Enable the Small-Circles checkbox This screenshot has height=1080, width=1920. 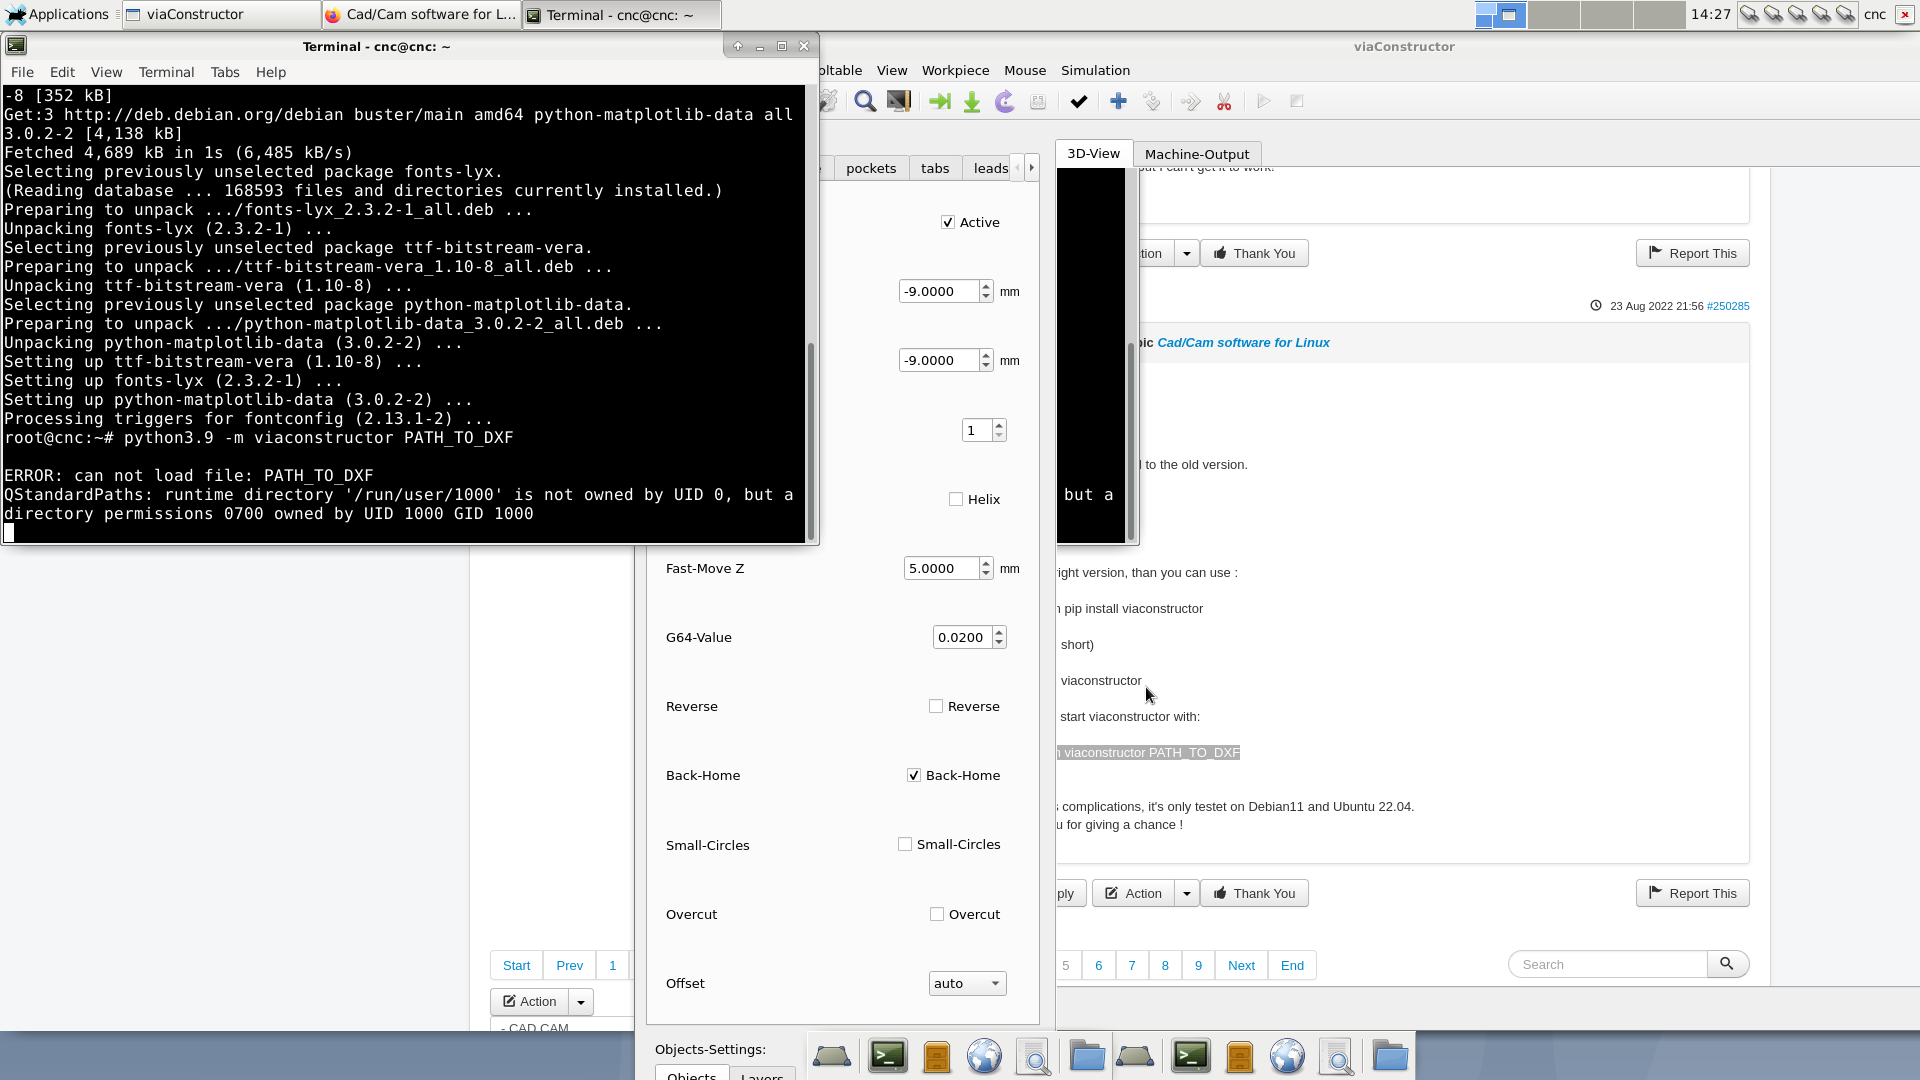(905, 844)
